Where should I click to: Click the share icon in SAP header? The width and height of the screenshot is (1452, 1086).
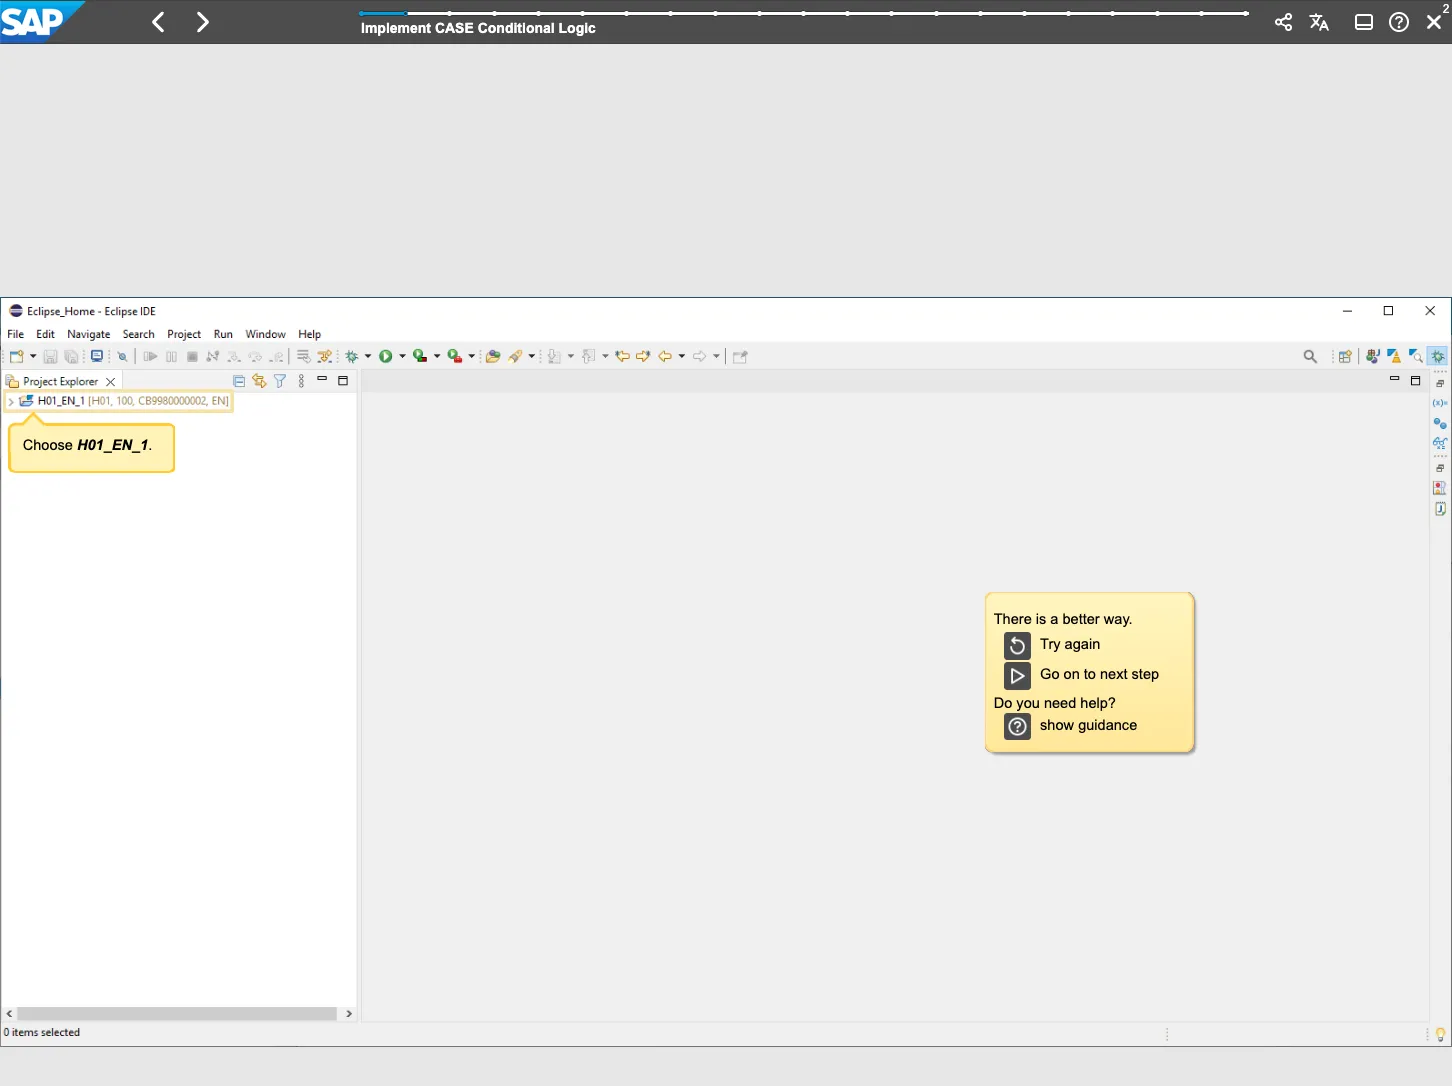[1283, 22]
